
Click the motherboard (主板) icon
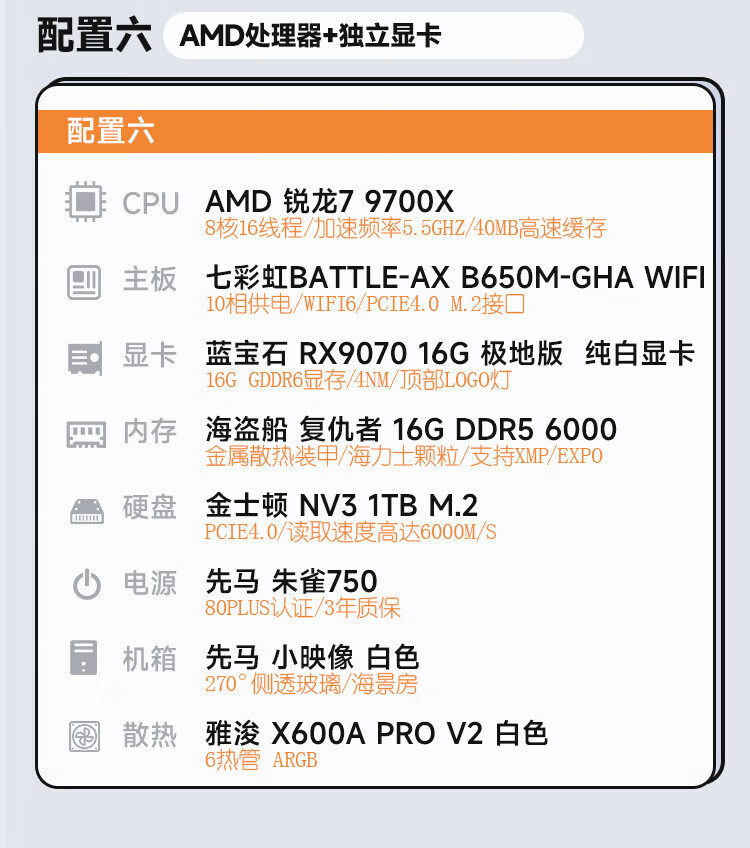[x=85, y=280]
